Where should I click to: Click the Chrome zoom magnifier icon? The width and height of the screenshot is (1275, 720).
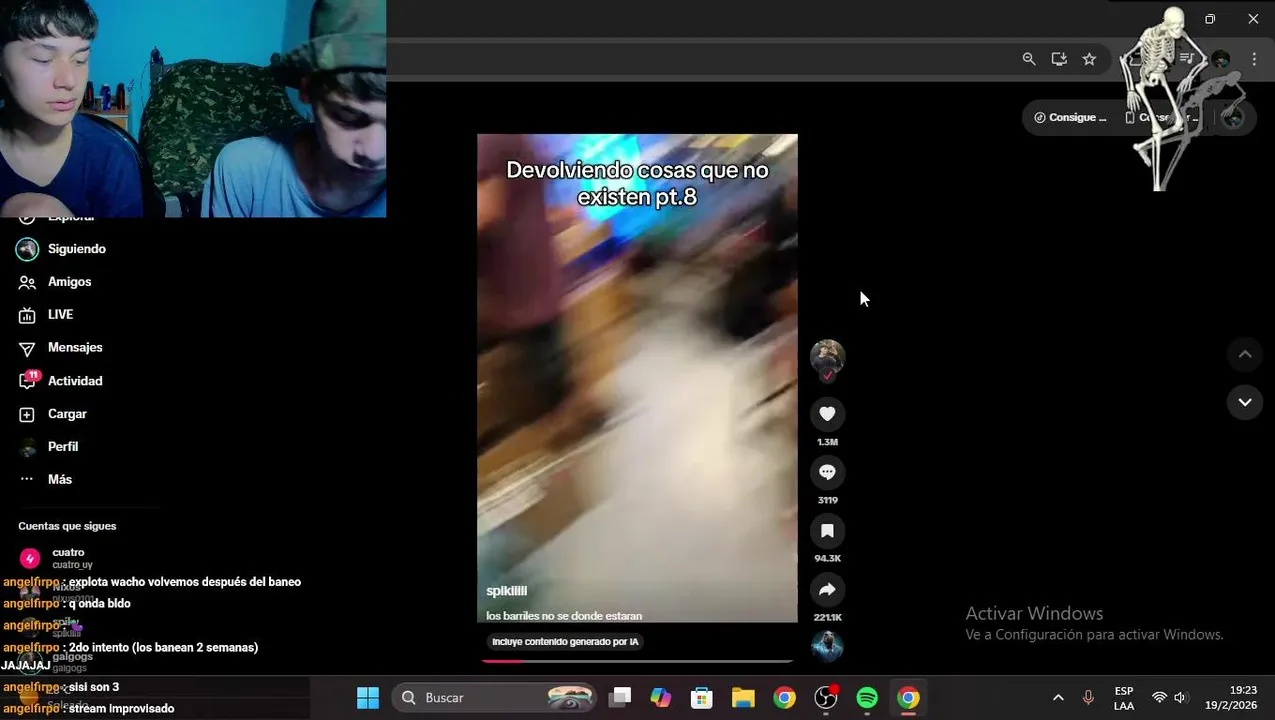pos(1029,59)
